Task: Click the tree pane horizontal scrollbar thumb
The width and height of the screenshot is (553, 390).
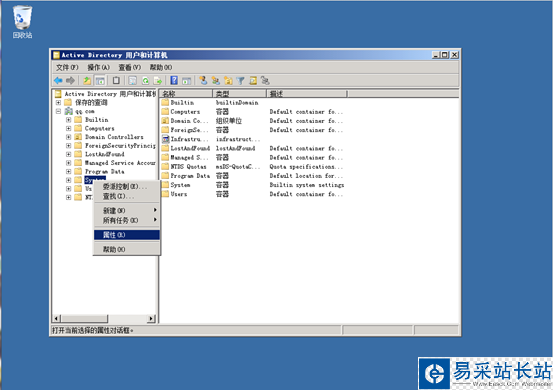Action: click(84, 319)
